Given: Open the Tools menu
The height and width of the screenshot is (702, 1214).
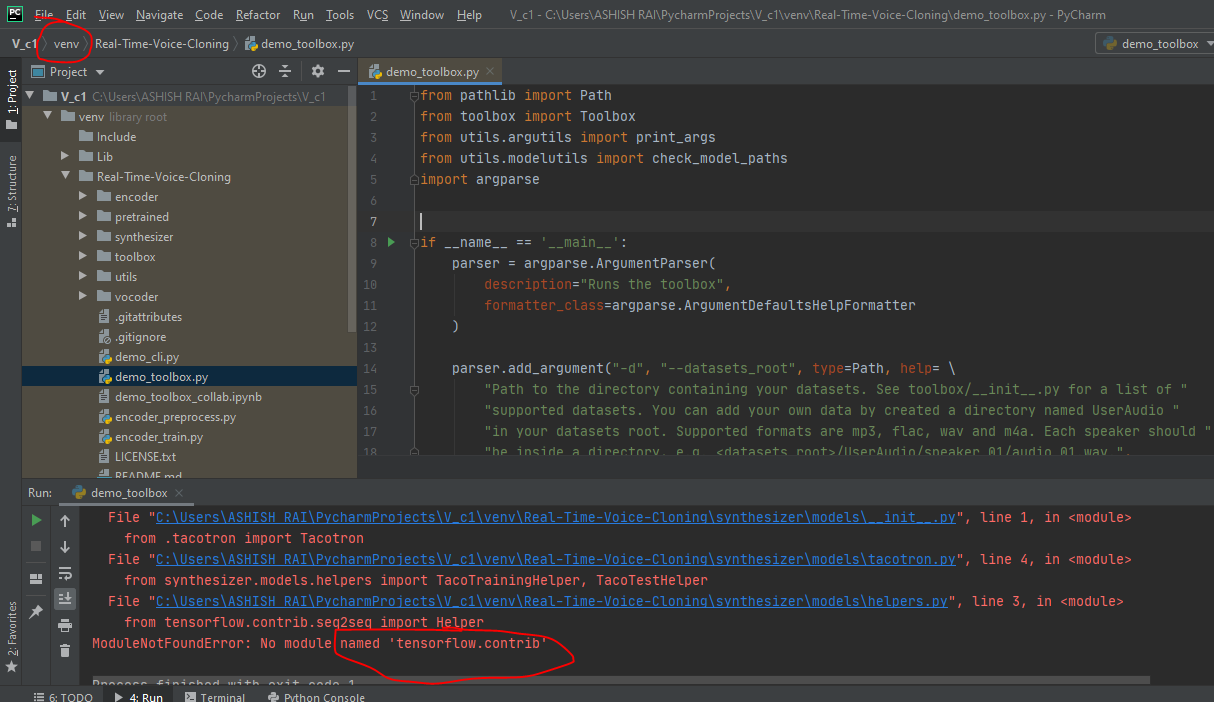Looking at the screenshot, I should tap(340, 15).
